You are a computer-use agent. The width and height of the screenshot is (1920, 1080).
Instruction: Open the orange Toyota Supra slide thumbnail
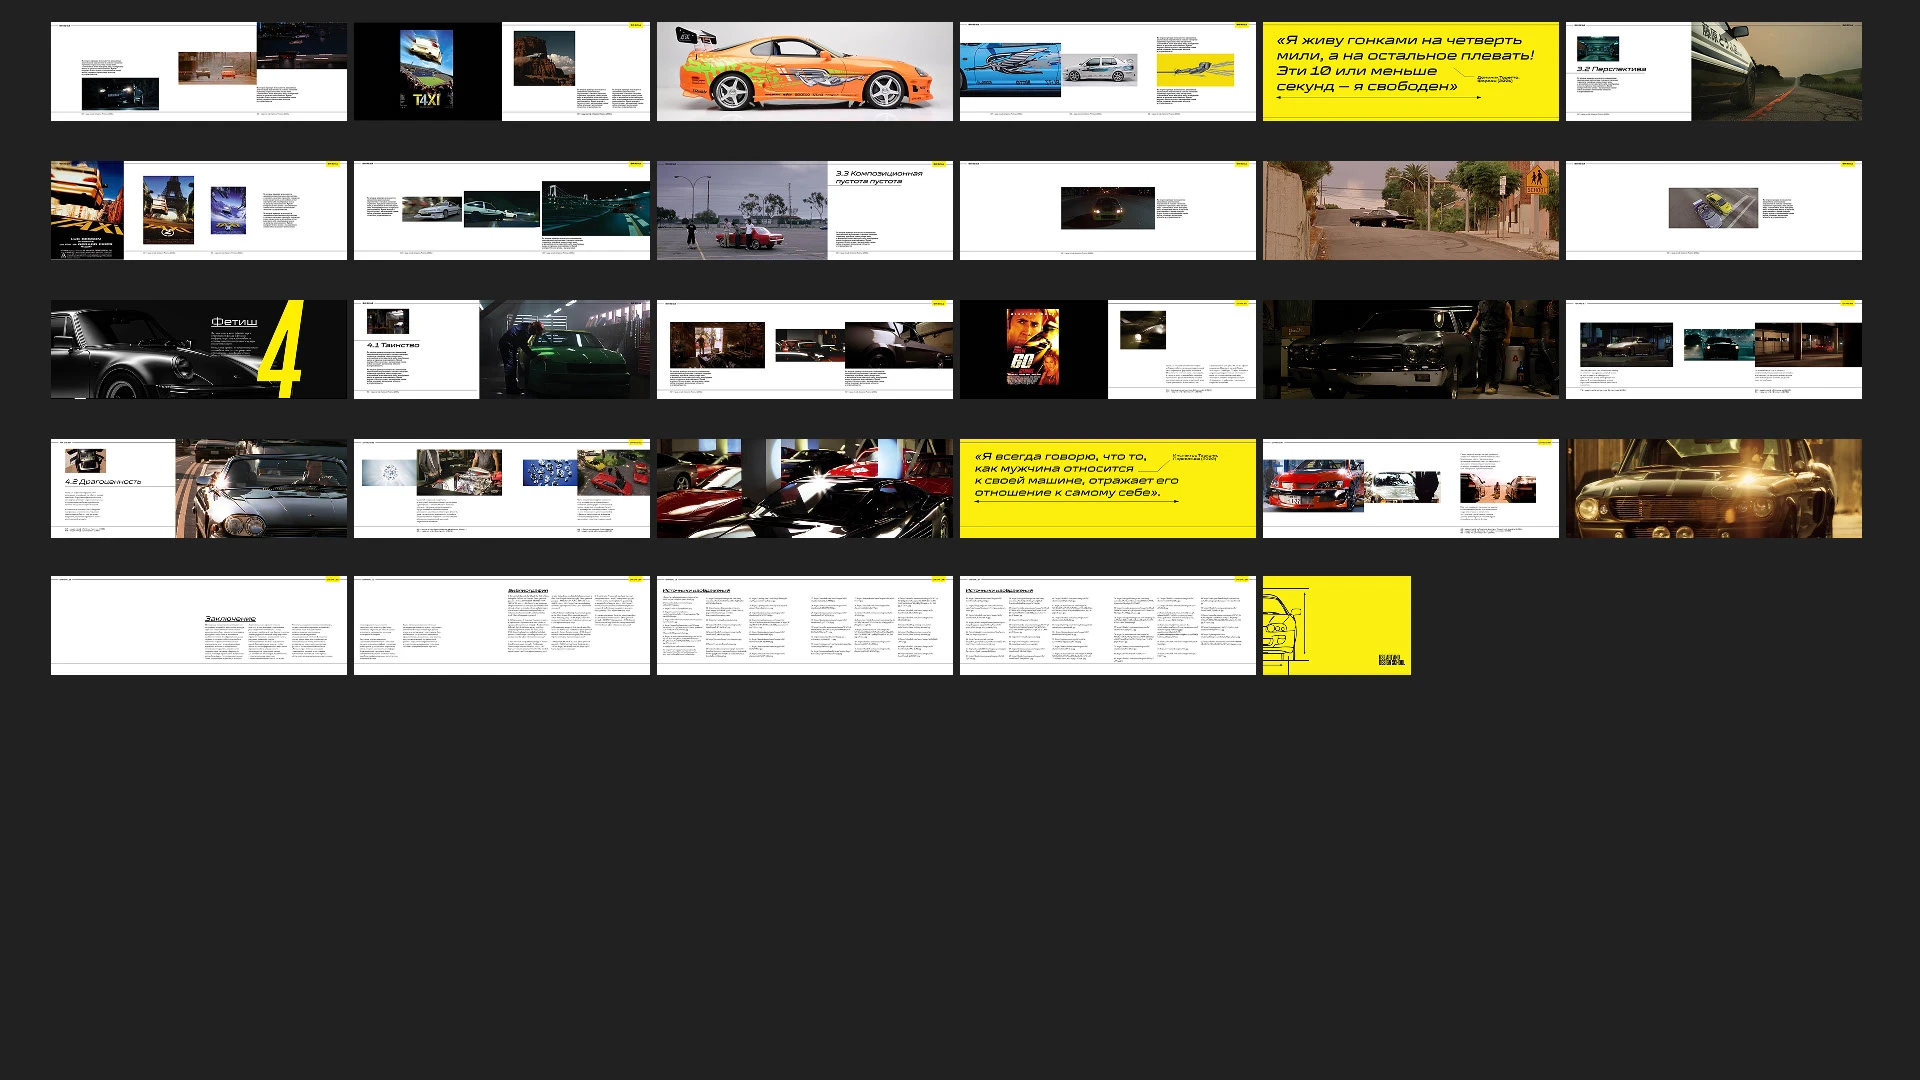point(804,71)
